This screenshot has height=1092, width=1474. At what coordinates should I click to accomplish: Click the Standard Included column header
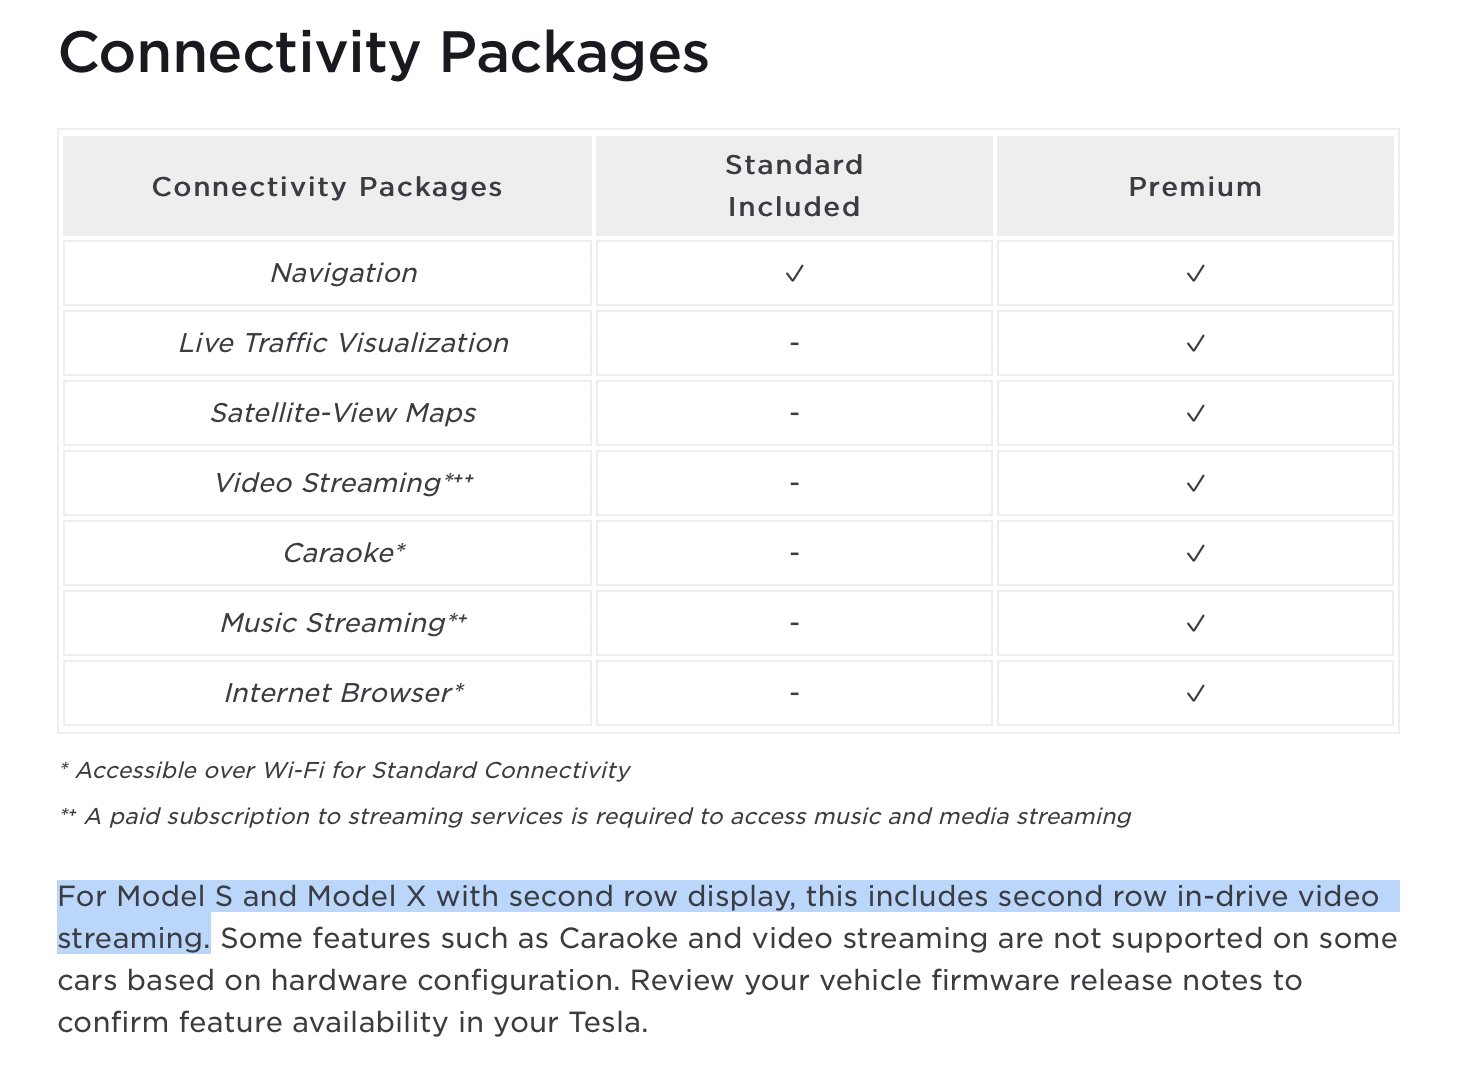click(794, 186)
